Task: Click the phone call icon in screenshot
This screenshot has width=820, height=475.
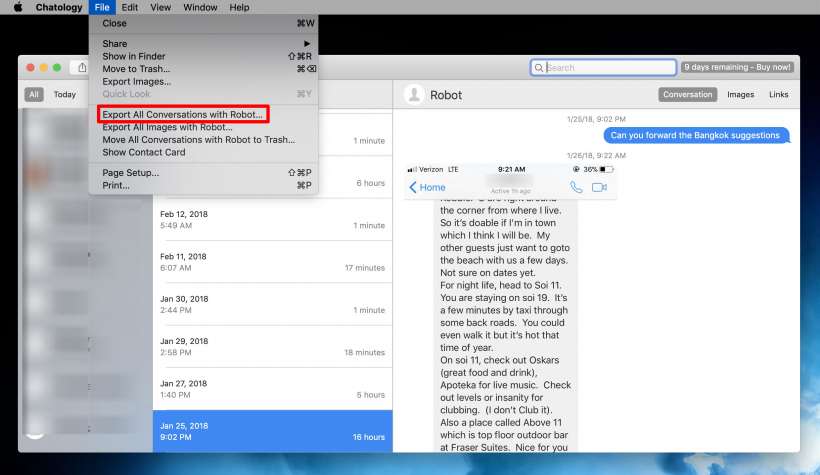Action: 576,187
